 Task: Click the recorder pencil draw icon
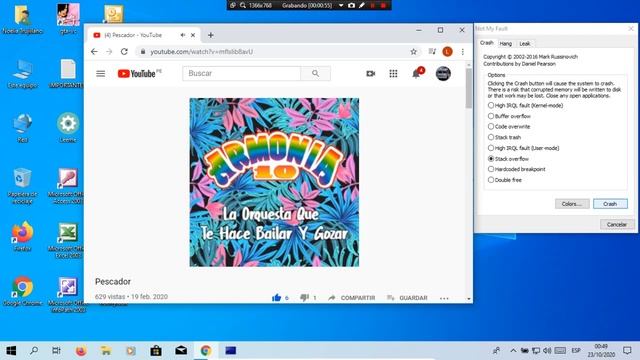click(x=362, y=5)
